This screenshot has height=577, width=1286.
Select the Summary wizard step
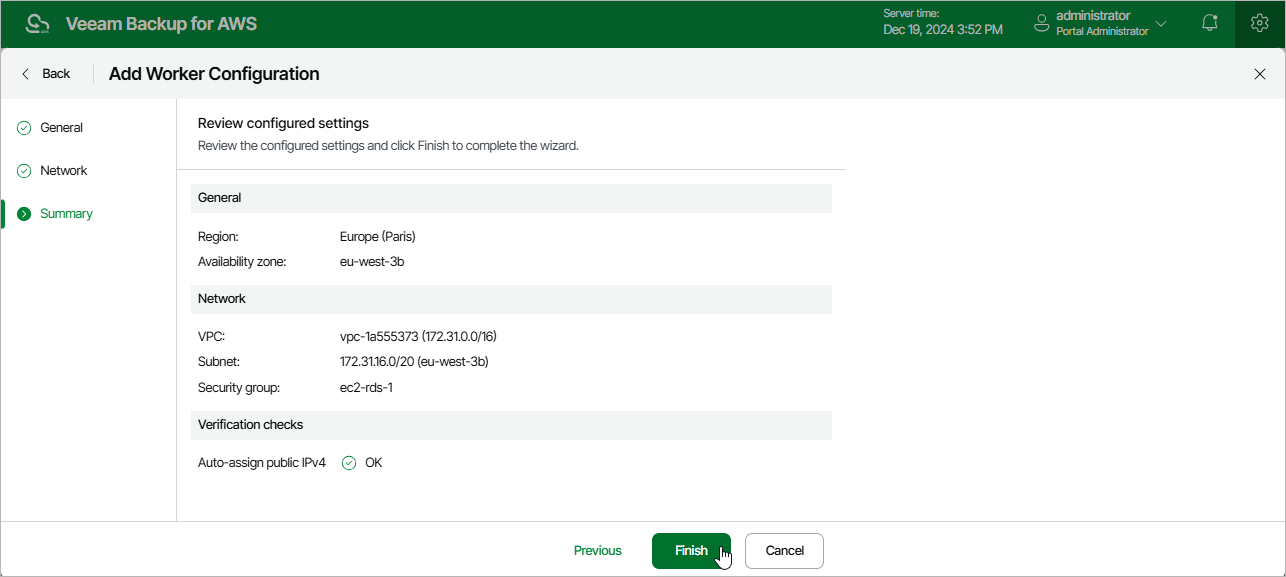pyautogui.click(x=66, y=214)
